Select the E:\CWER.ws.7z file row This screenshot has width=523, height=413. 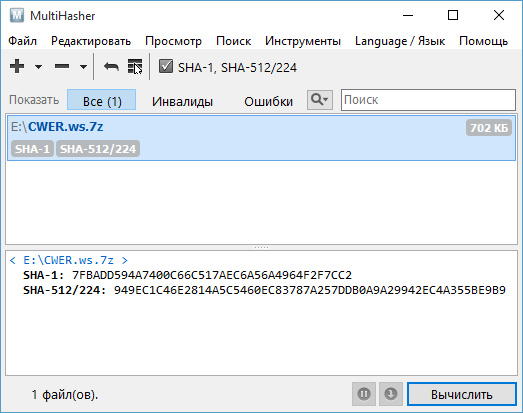click(x=262, y=138)
